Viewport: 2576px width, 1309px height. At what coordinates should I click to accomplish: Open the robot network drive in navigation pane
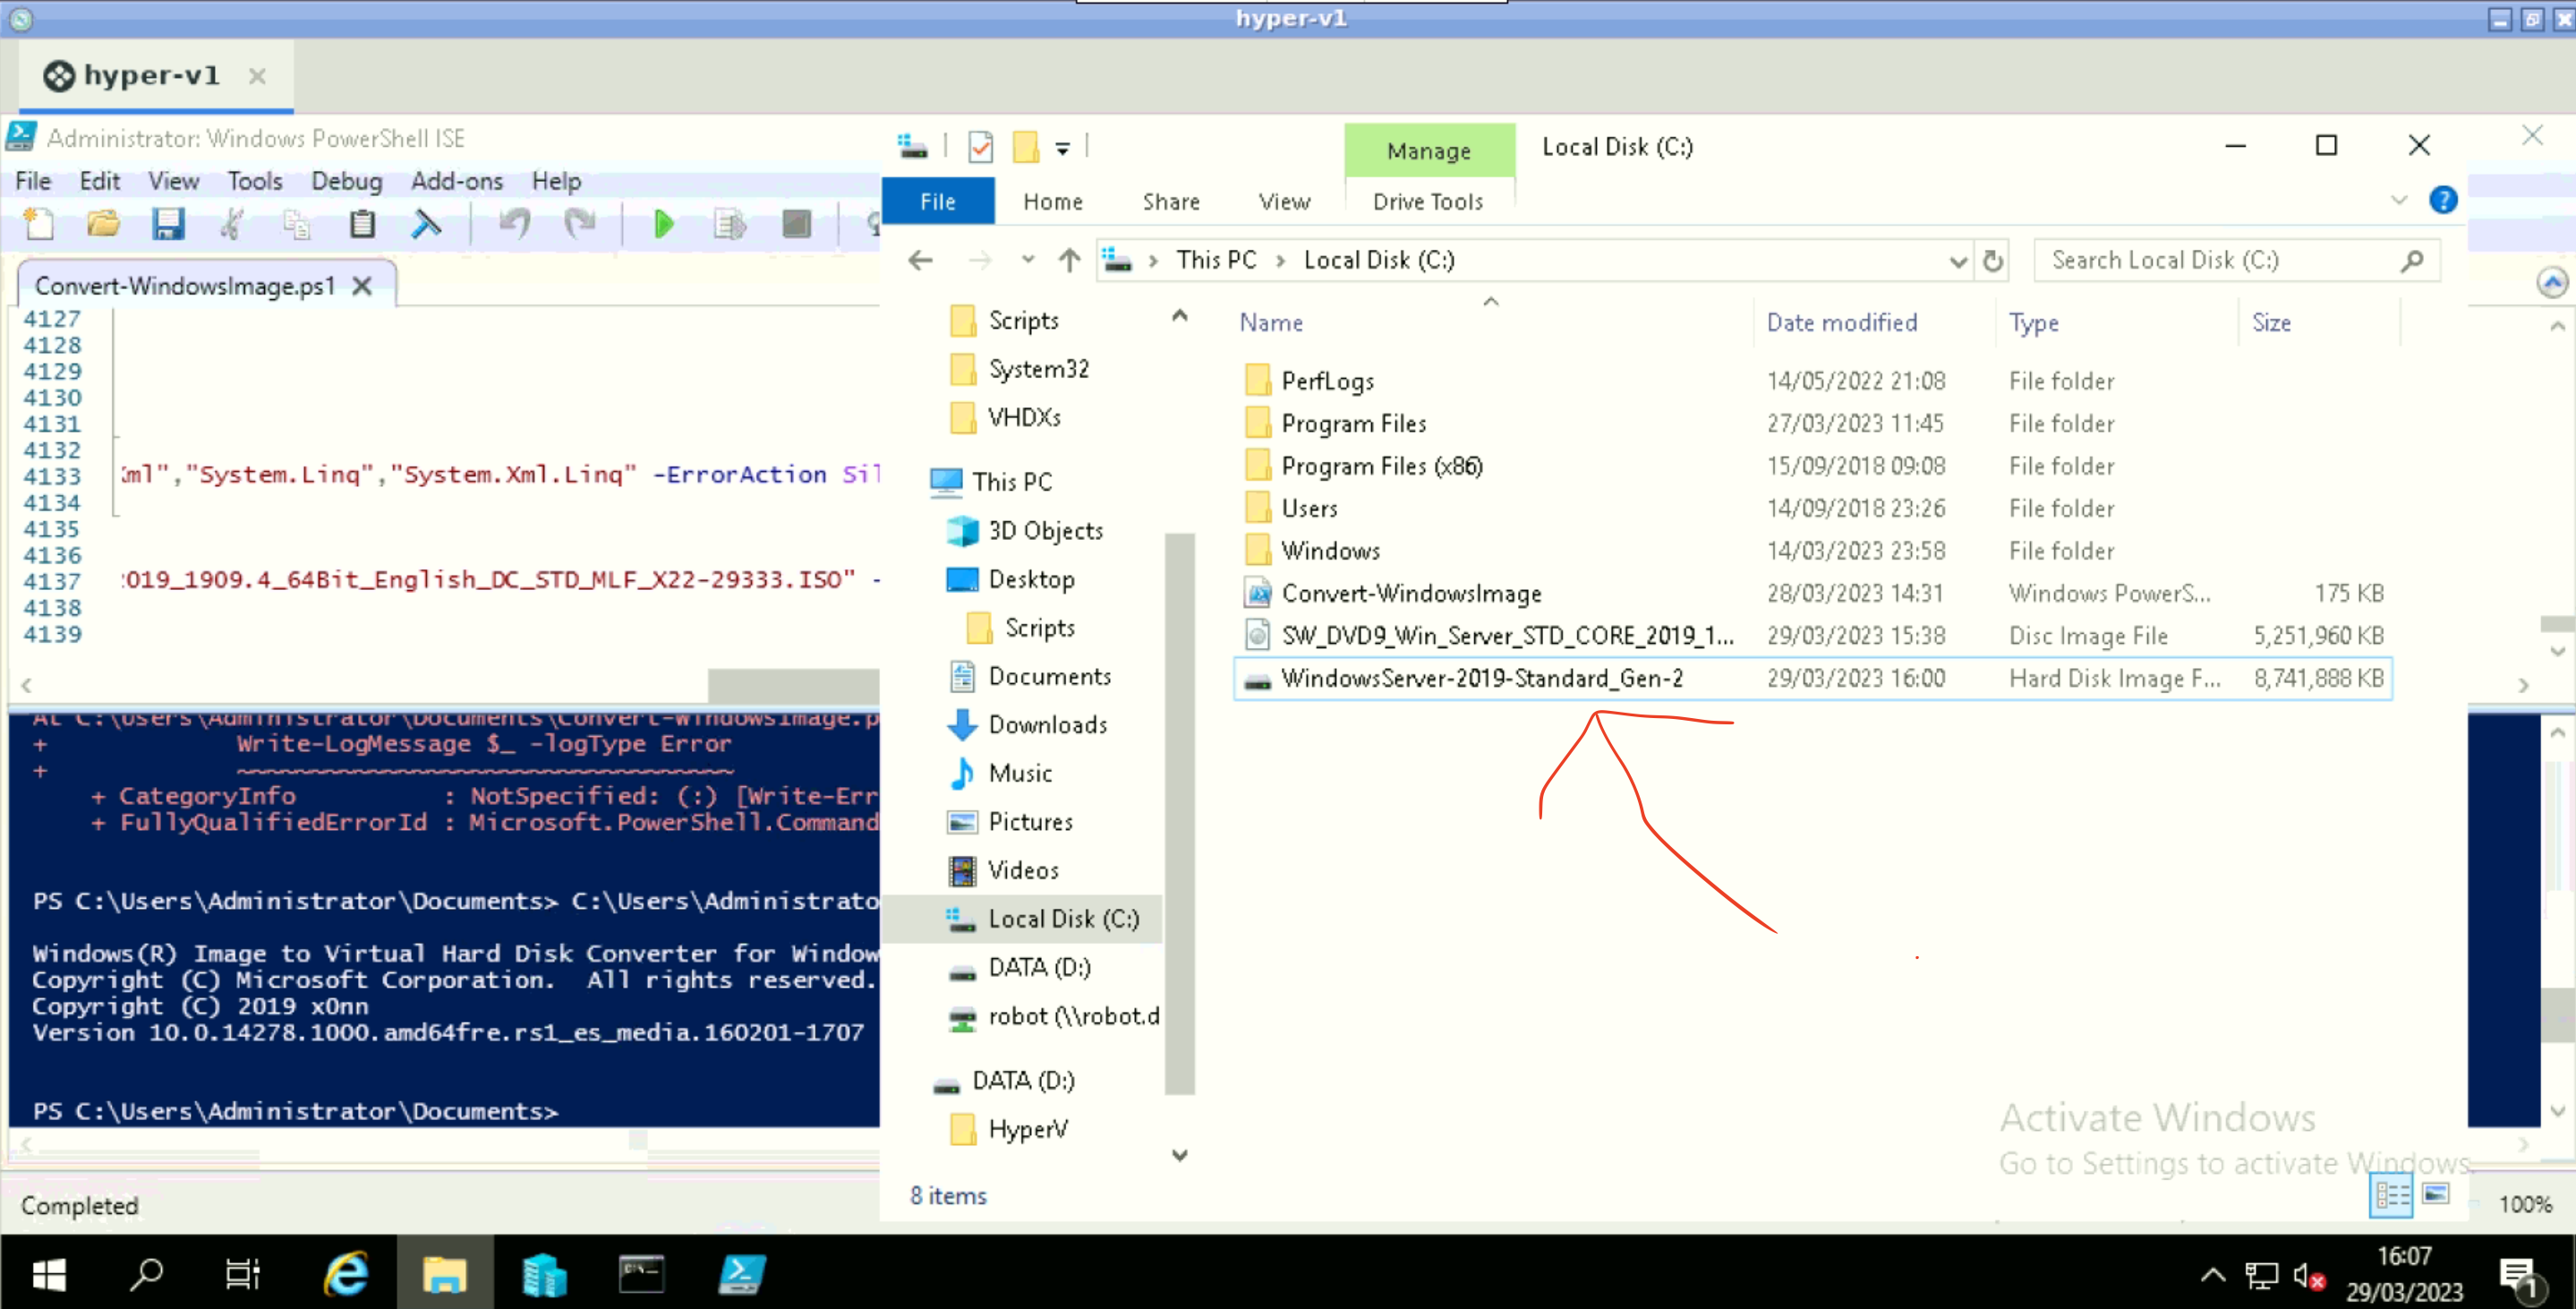pyautogui.click(x=1072, y=1016)
